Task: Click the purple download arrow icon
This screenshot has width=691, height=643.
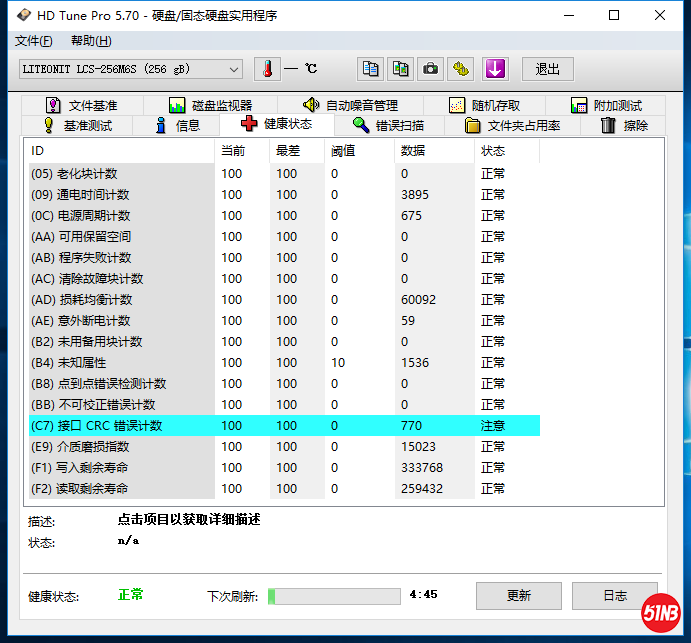Action: pyautogui.click(x=496, y=69)
